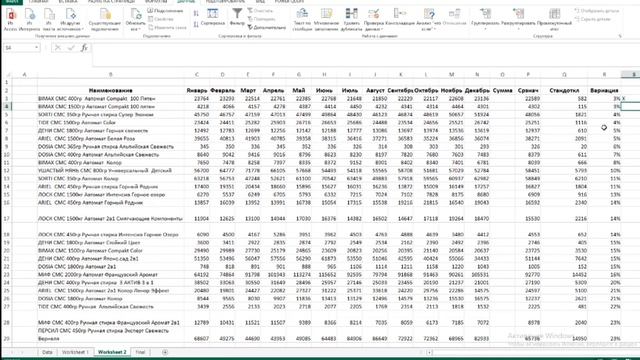Viewport: 640px width, 360px height.
Task: Click the 'Декабрь' header cell
Action: pyautogui.click(x=477, y=90)
